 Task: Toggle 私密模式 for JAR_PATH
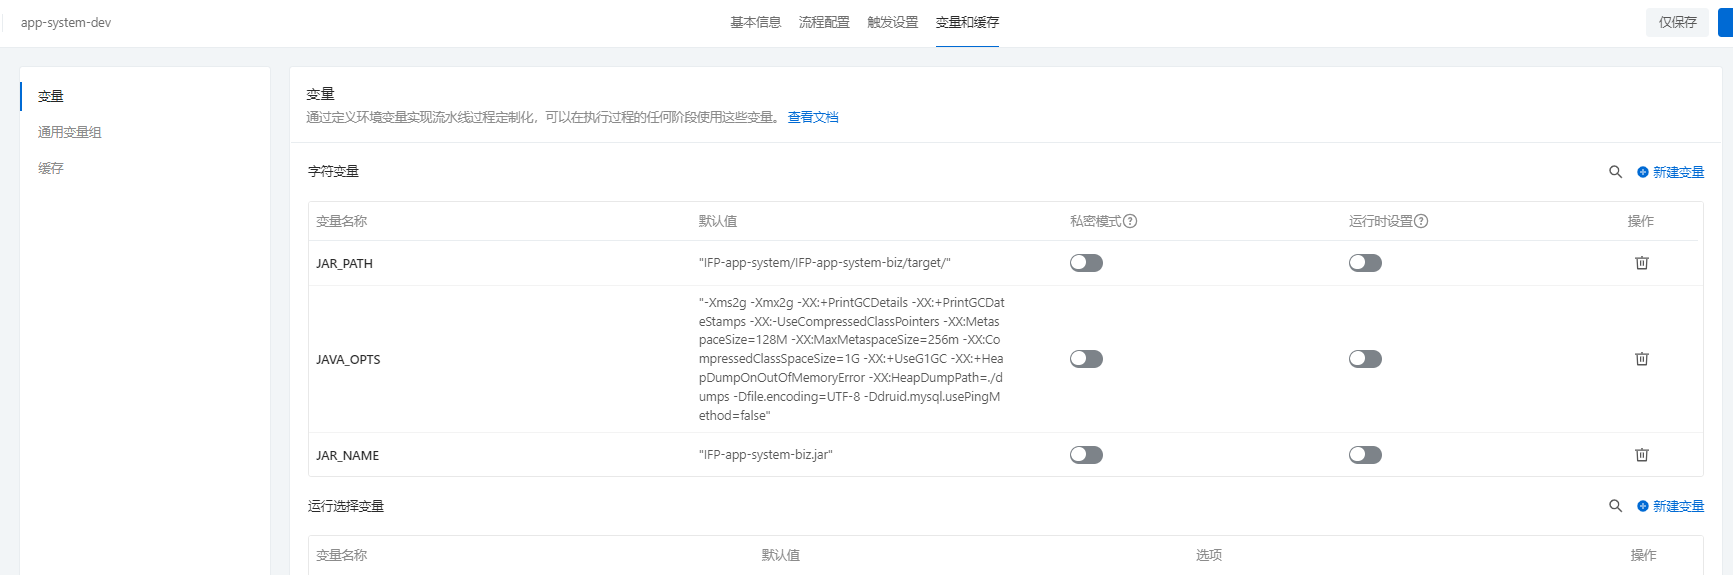(1086, 263)
